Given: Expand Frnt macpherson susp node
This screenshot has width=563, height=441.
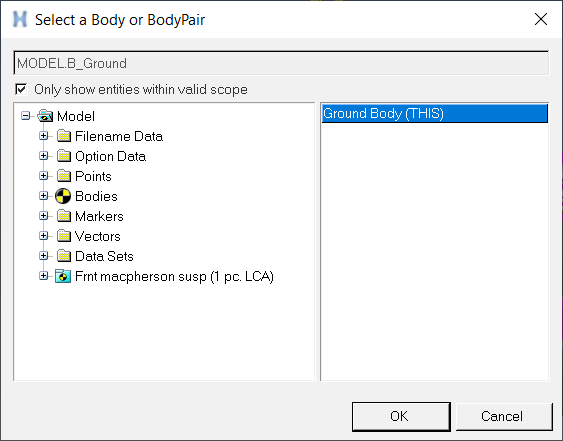Looking at the screenshot, I should (43, 276).
